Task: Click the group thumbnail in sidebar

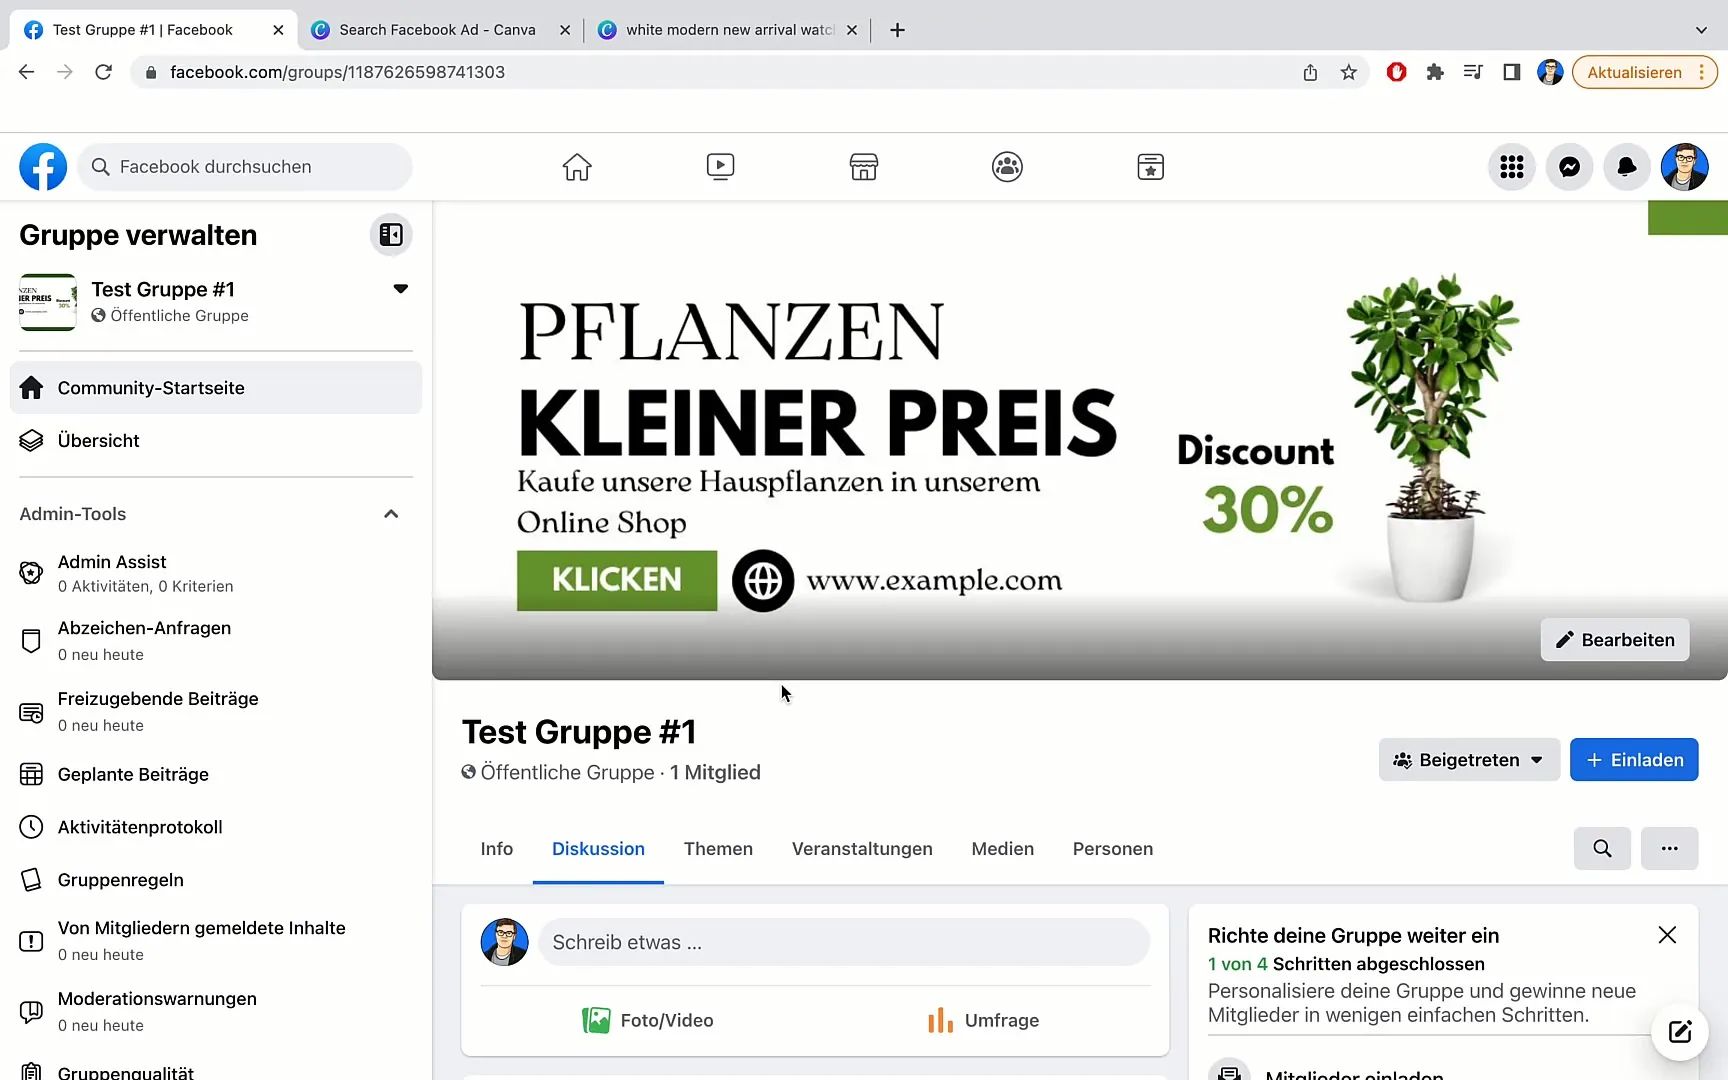Action: coord(48,302)
